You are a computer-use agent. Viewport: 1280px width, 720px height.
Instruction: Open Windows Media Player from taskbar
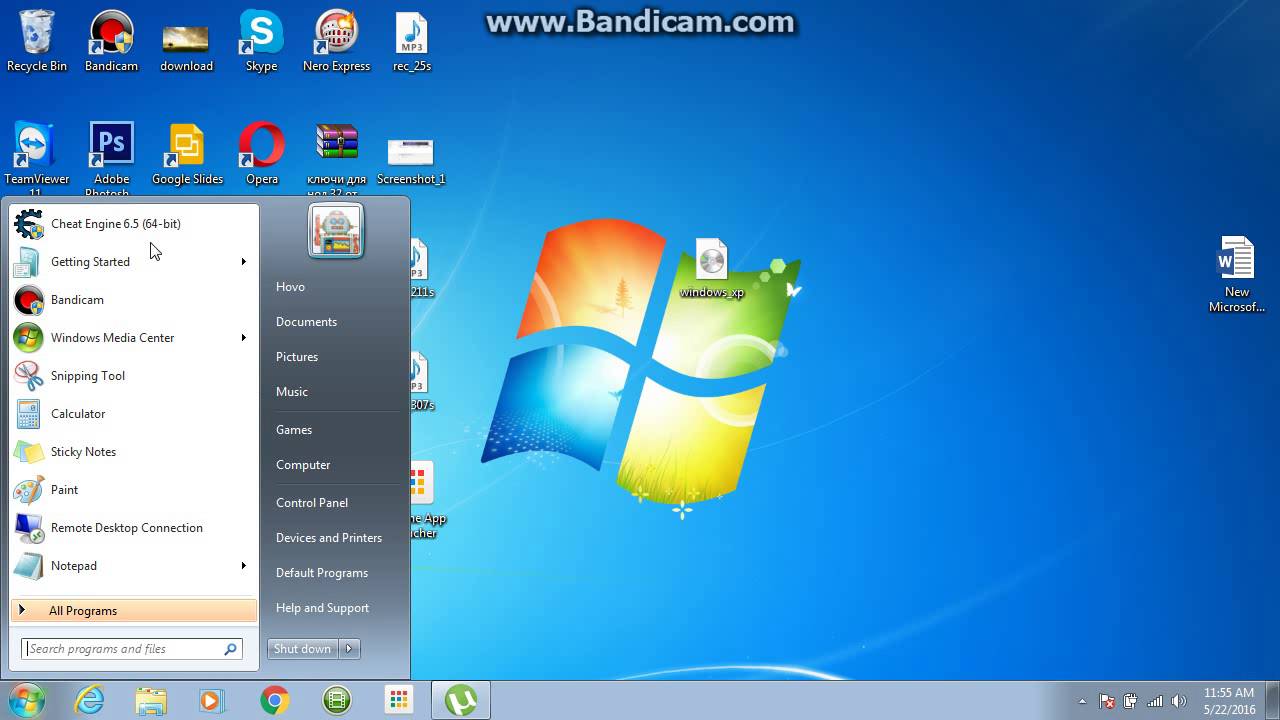(x=213, y=701)
